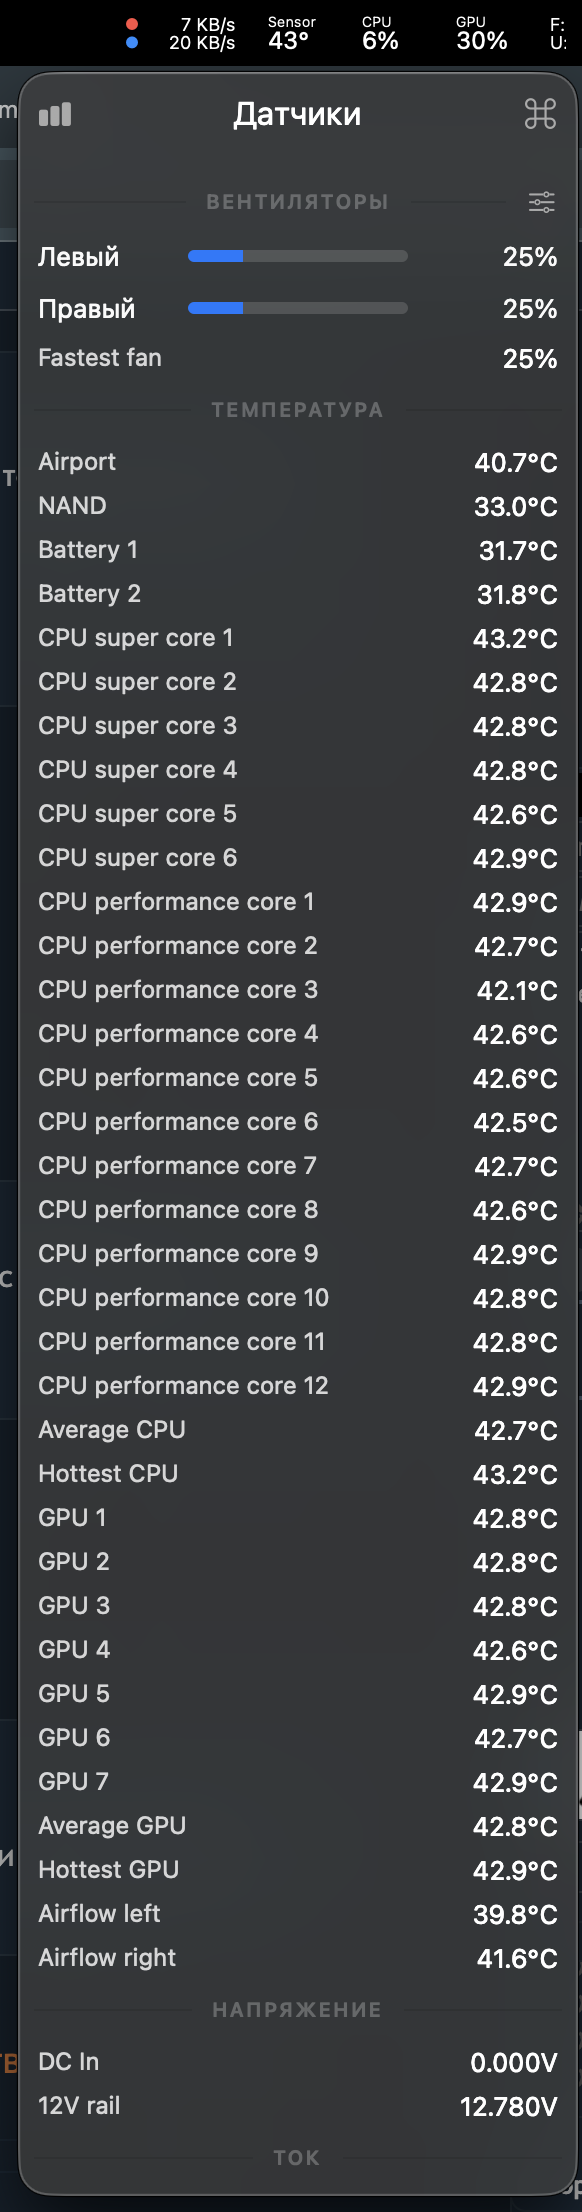
Task: Open fan settings sliders icon
Action: point(541,202)
